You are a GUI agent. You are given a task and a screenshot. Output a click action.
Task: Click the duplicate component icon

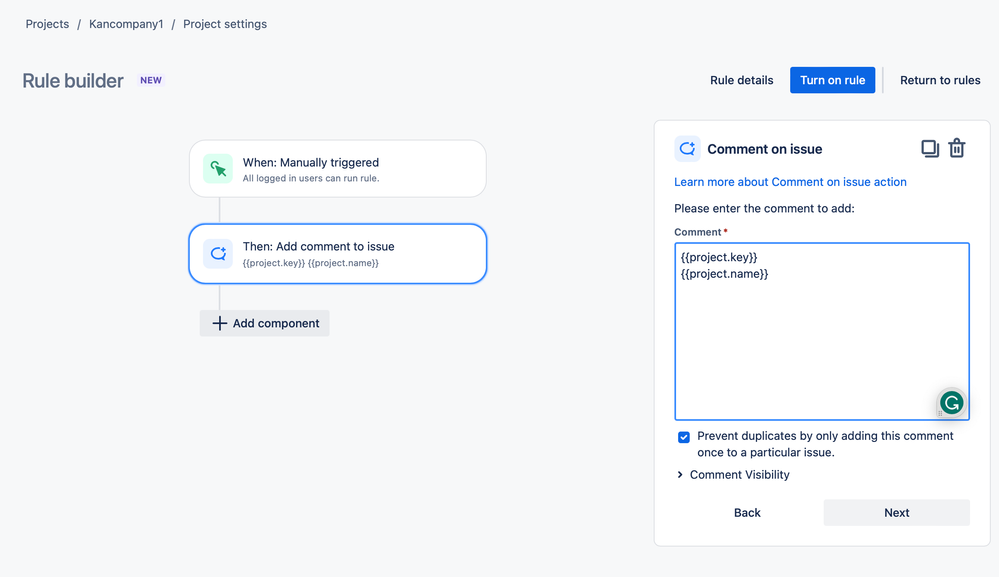pyautogui.click(x=930, y=149)
